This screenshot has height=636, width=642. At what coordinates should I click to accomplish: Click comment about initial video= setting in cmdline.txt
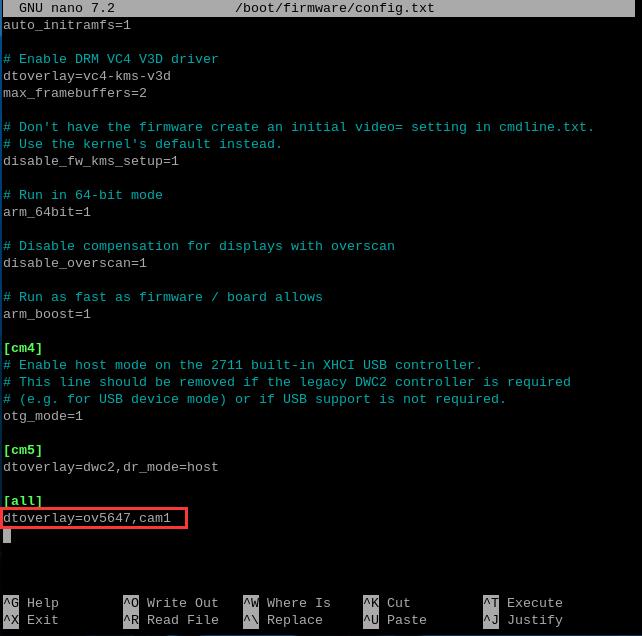pos(298,127)
